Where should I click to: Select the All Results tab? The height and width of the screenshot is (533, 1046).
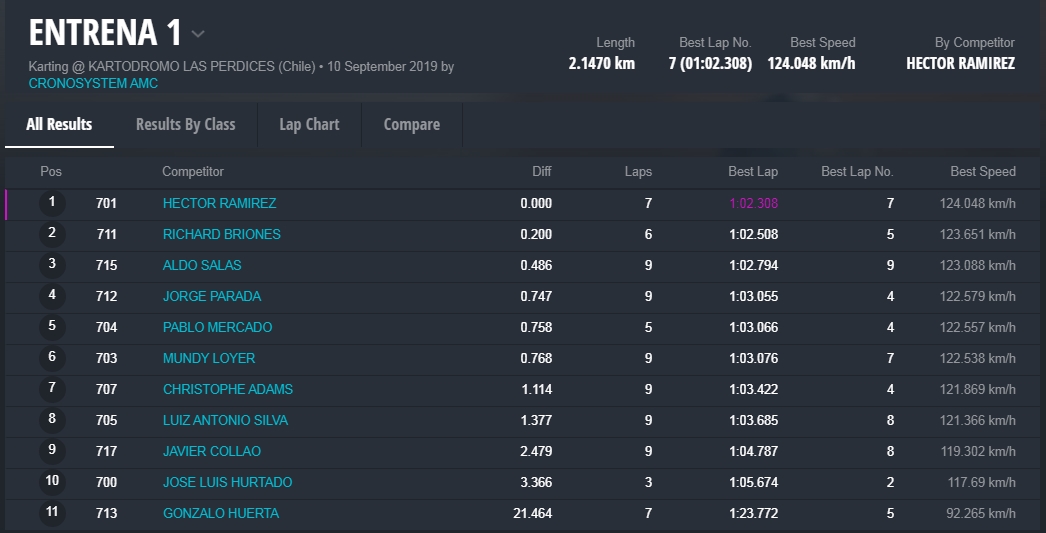(x=59, y=124)
